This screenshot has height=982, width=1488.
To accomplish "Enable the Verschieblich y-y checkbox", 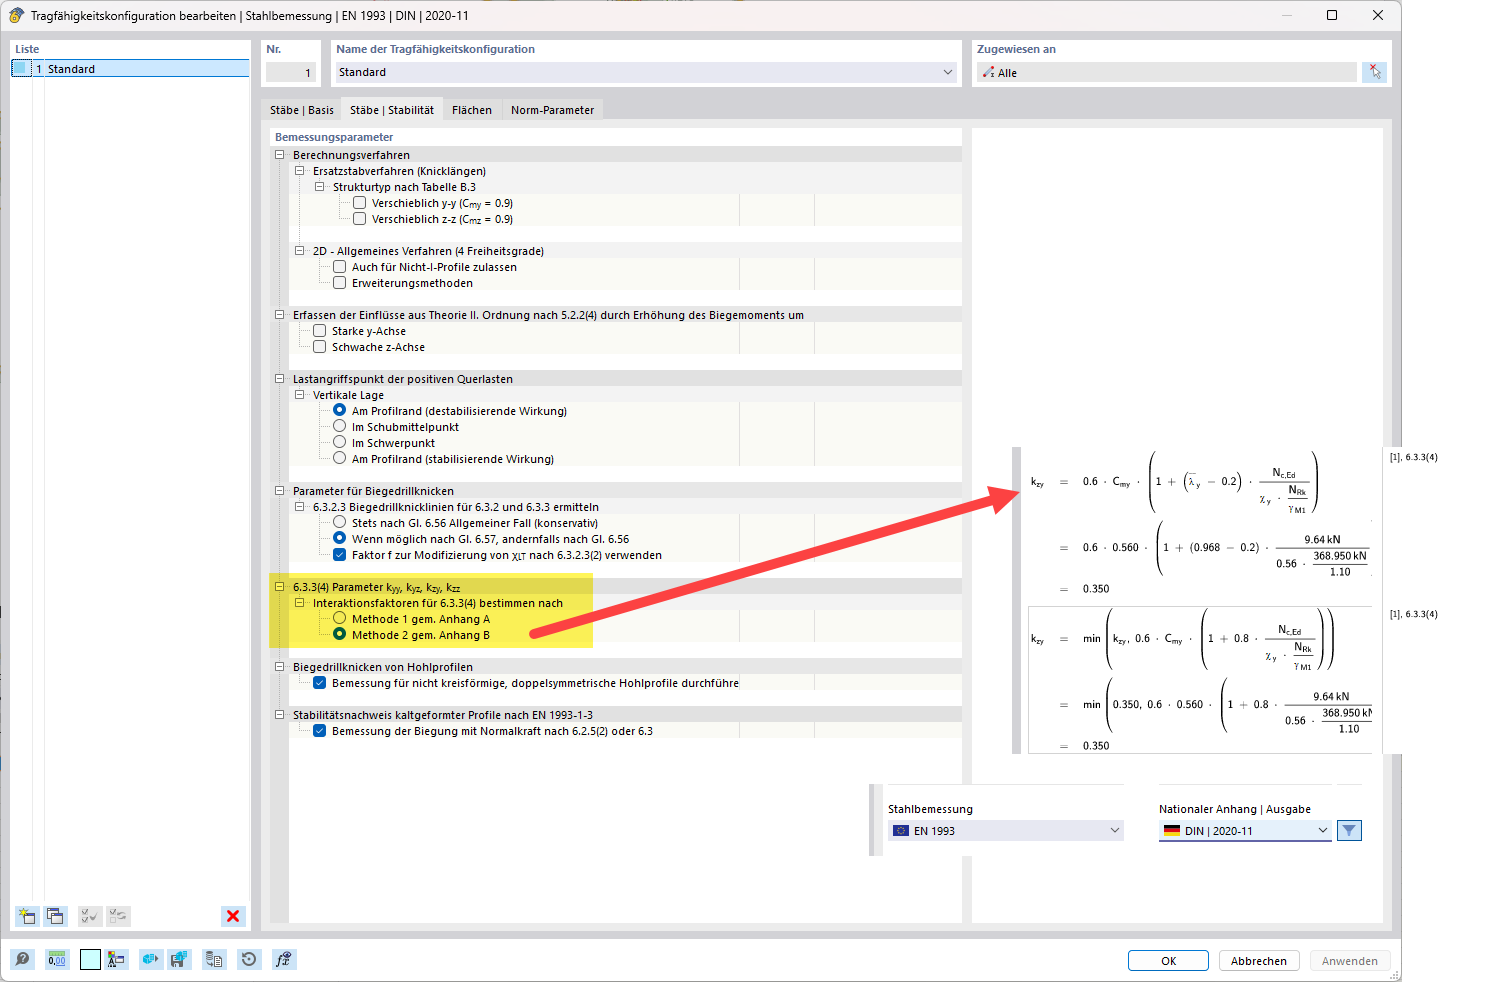I will 360,203.
